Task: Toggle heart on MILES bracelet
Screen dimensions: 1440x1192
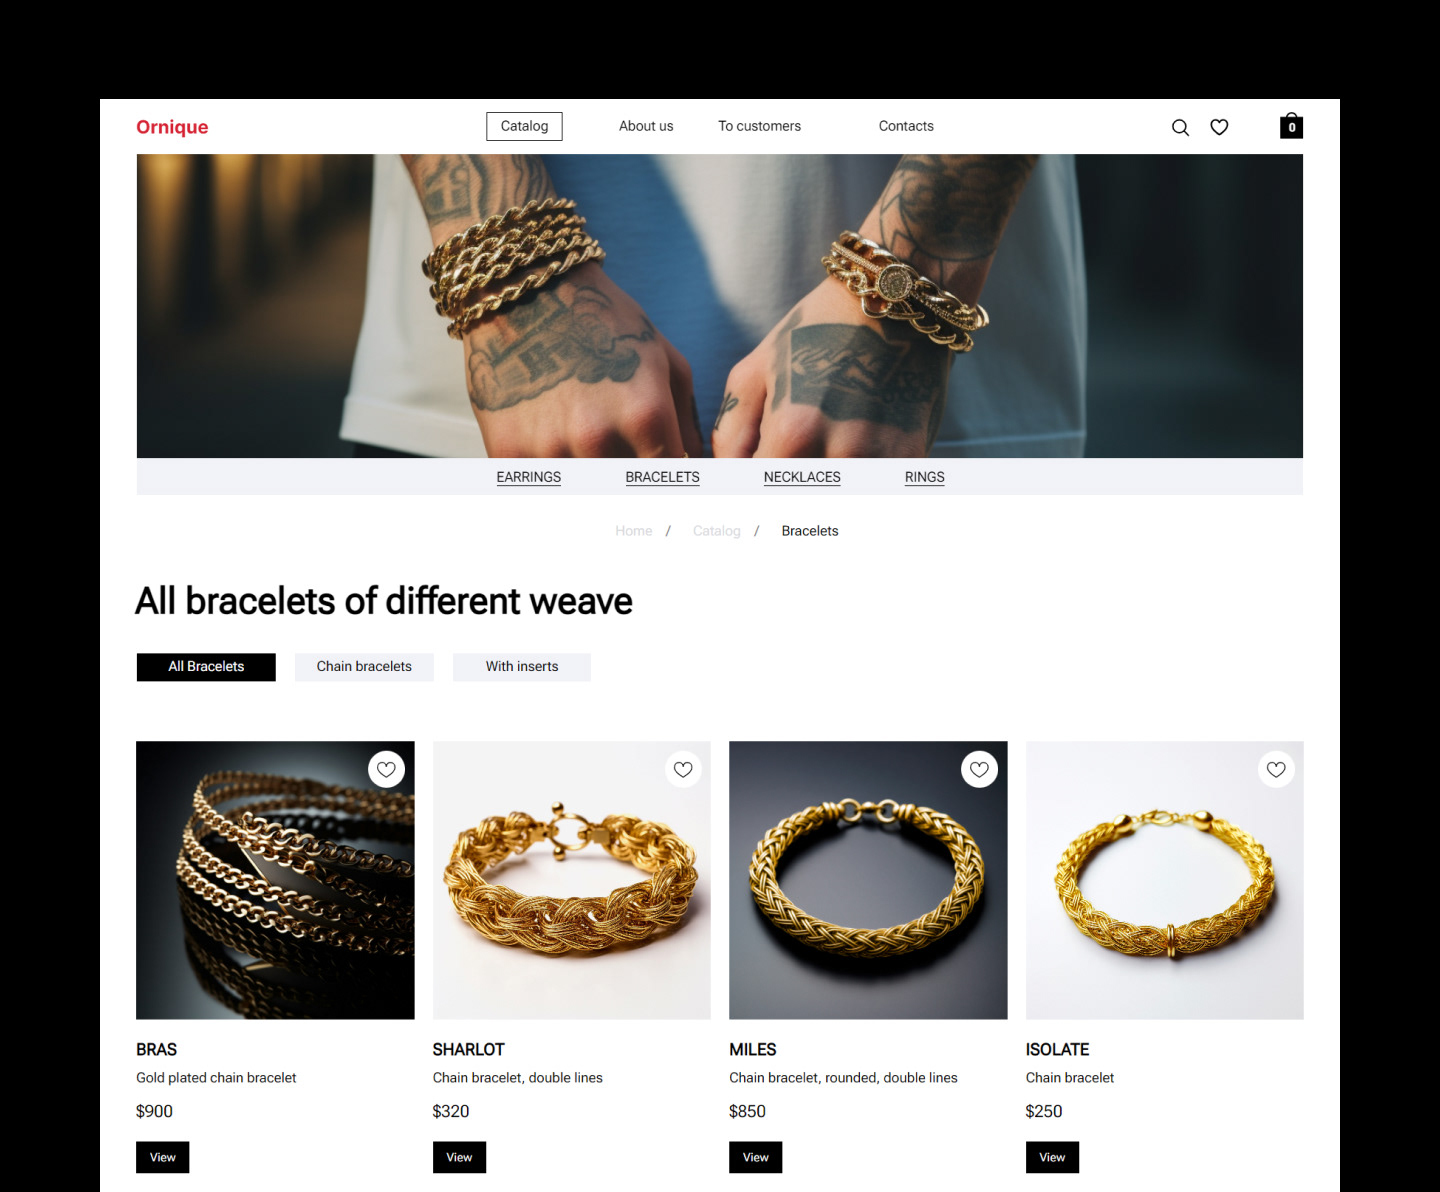Action: 979,769
